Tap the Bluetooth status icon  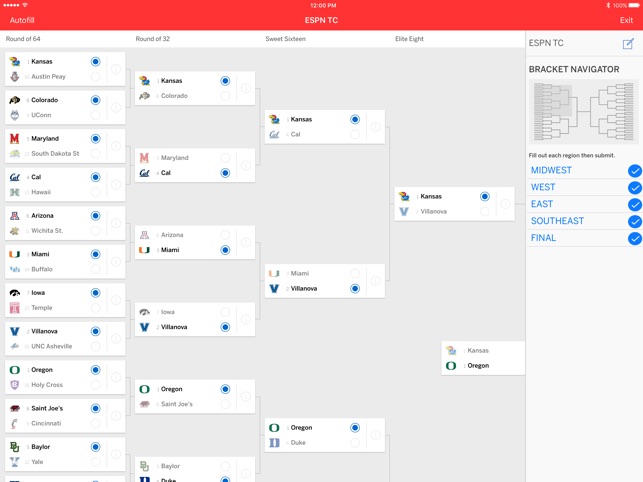pos(608,5)
